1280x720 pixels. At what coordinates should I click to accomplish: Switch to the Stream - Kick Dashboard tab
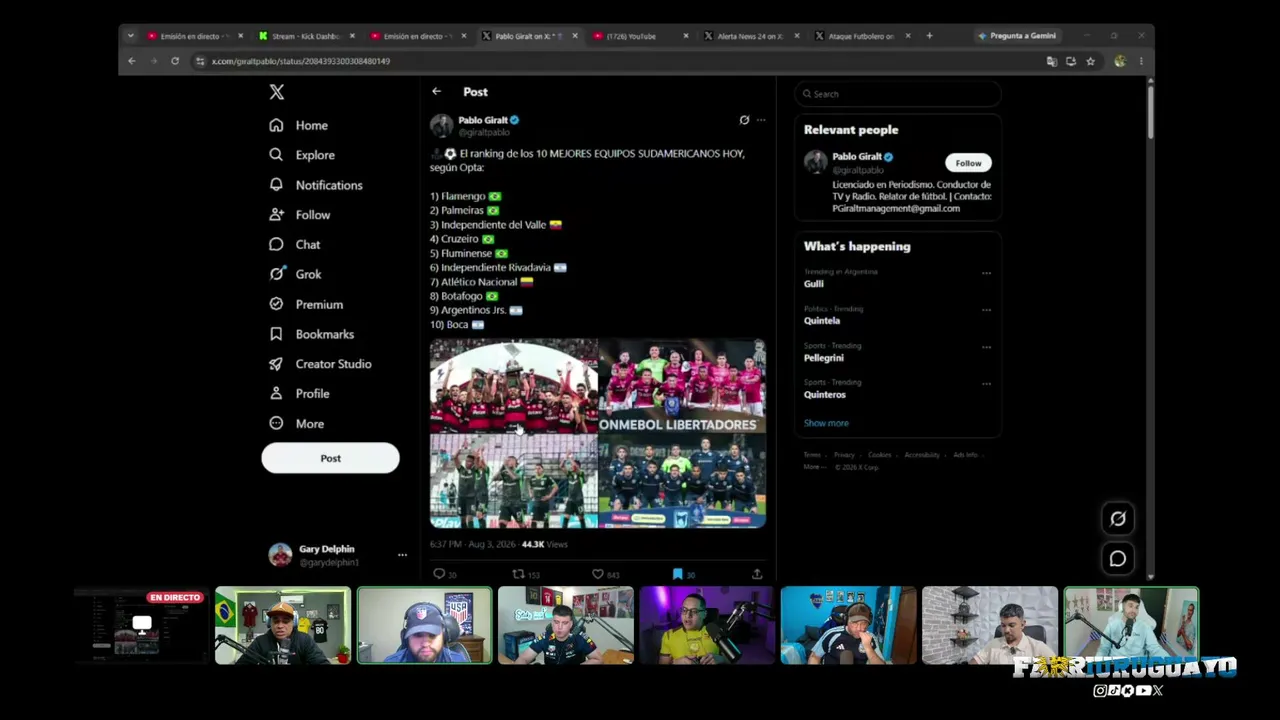click(x=307, y=36)
